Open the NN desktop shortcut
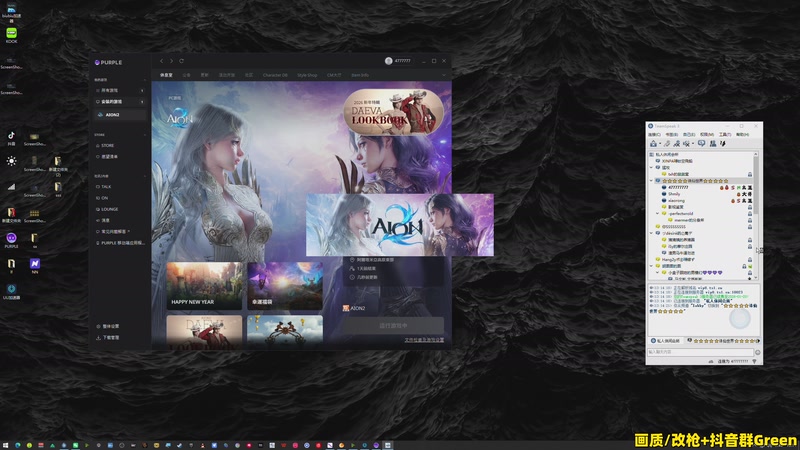The width and height of the screenshot is (800, 450). click(x=35, y=265)
